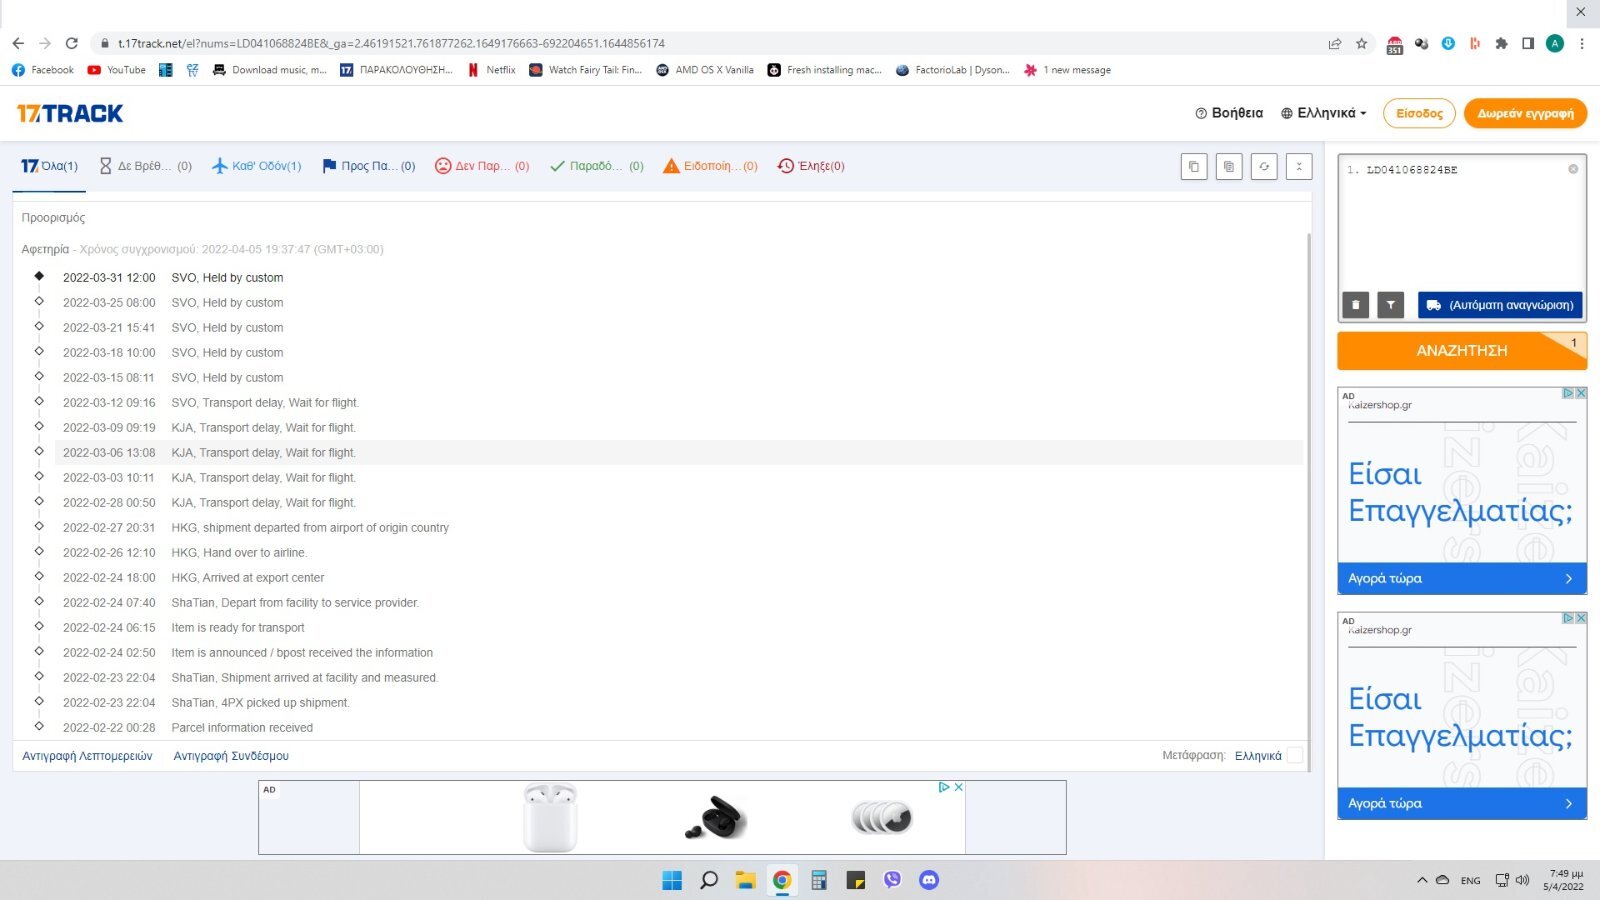Click Αντιγραφή Λεπτομερειών link
The image size is (1600, 900).
(x=87, y=756)
